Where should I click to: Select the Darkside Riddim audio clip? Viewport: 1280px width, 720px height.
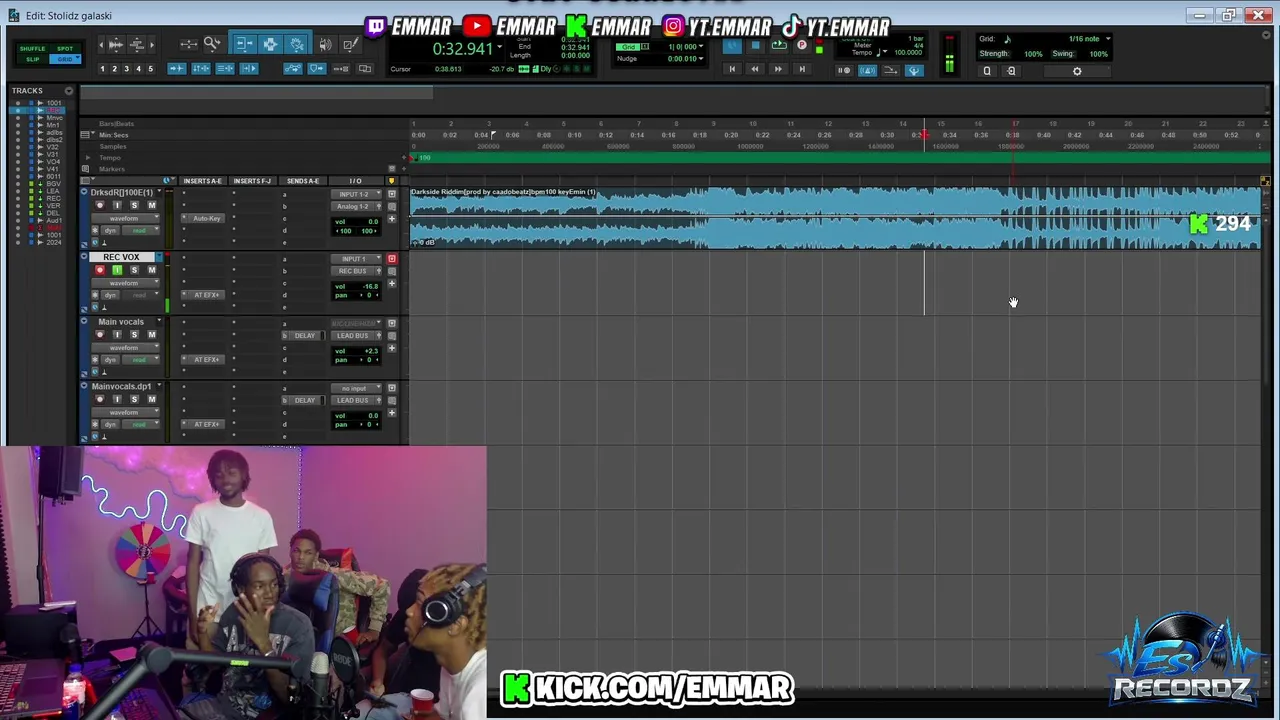(836, 217)
